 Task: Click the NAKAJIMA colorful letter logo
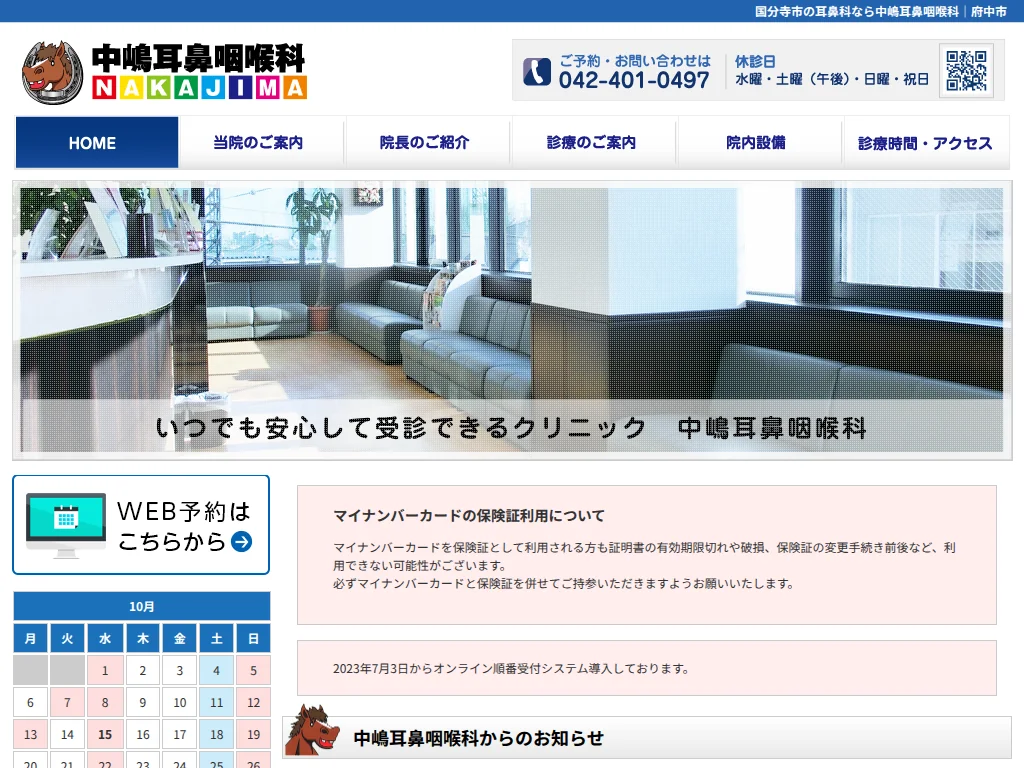click(199, 88)
